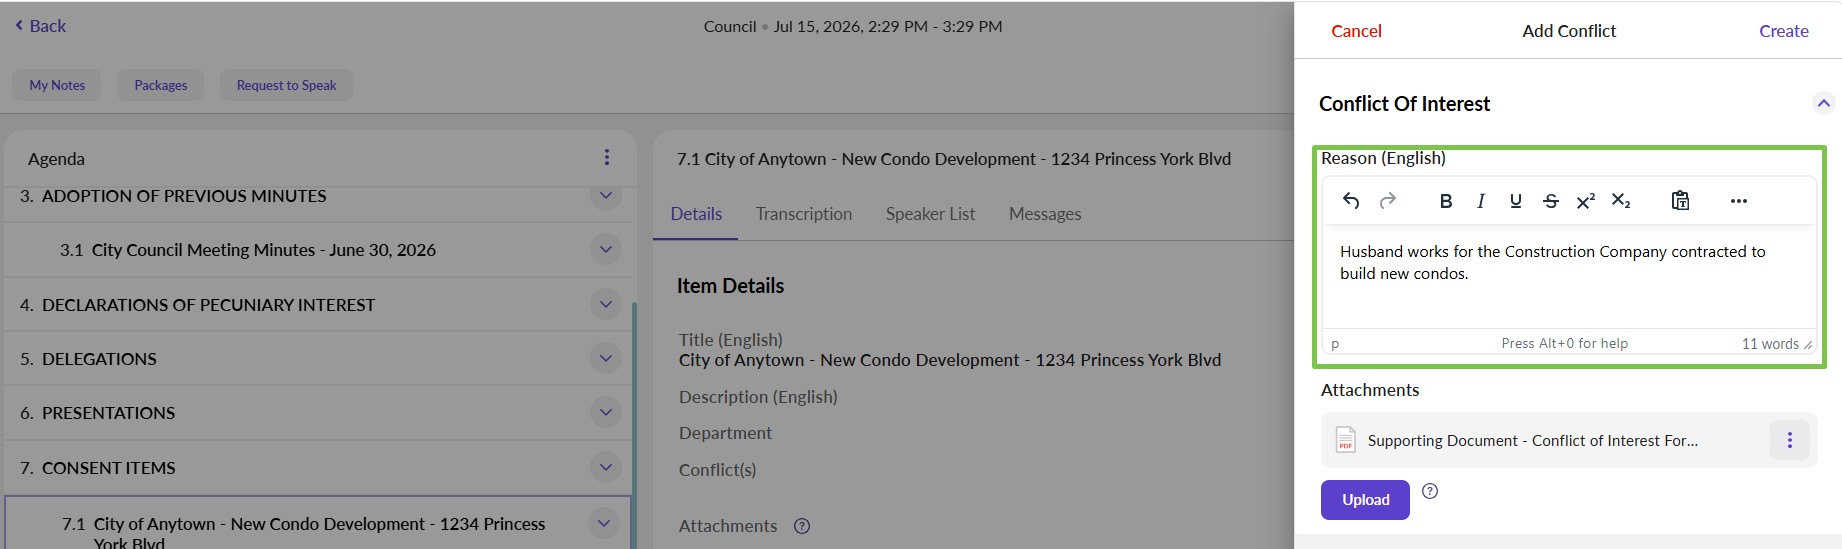Collapse the Conflict Of Interest section

(1823, 103)
